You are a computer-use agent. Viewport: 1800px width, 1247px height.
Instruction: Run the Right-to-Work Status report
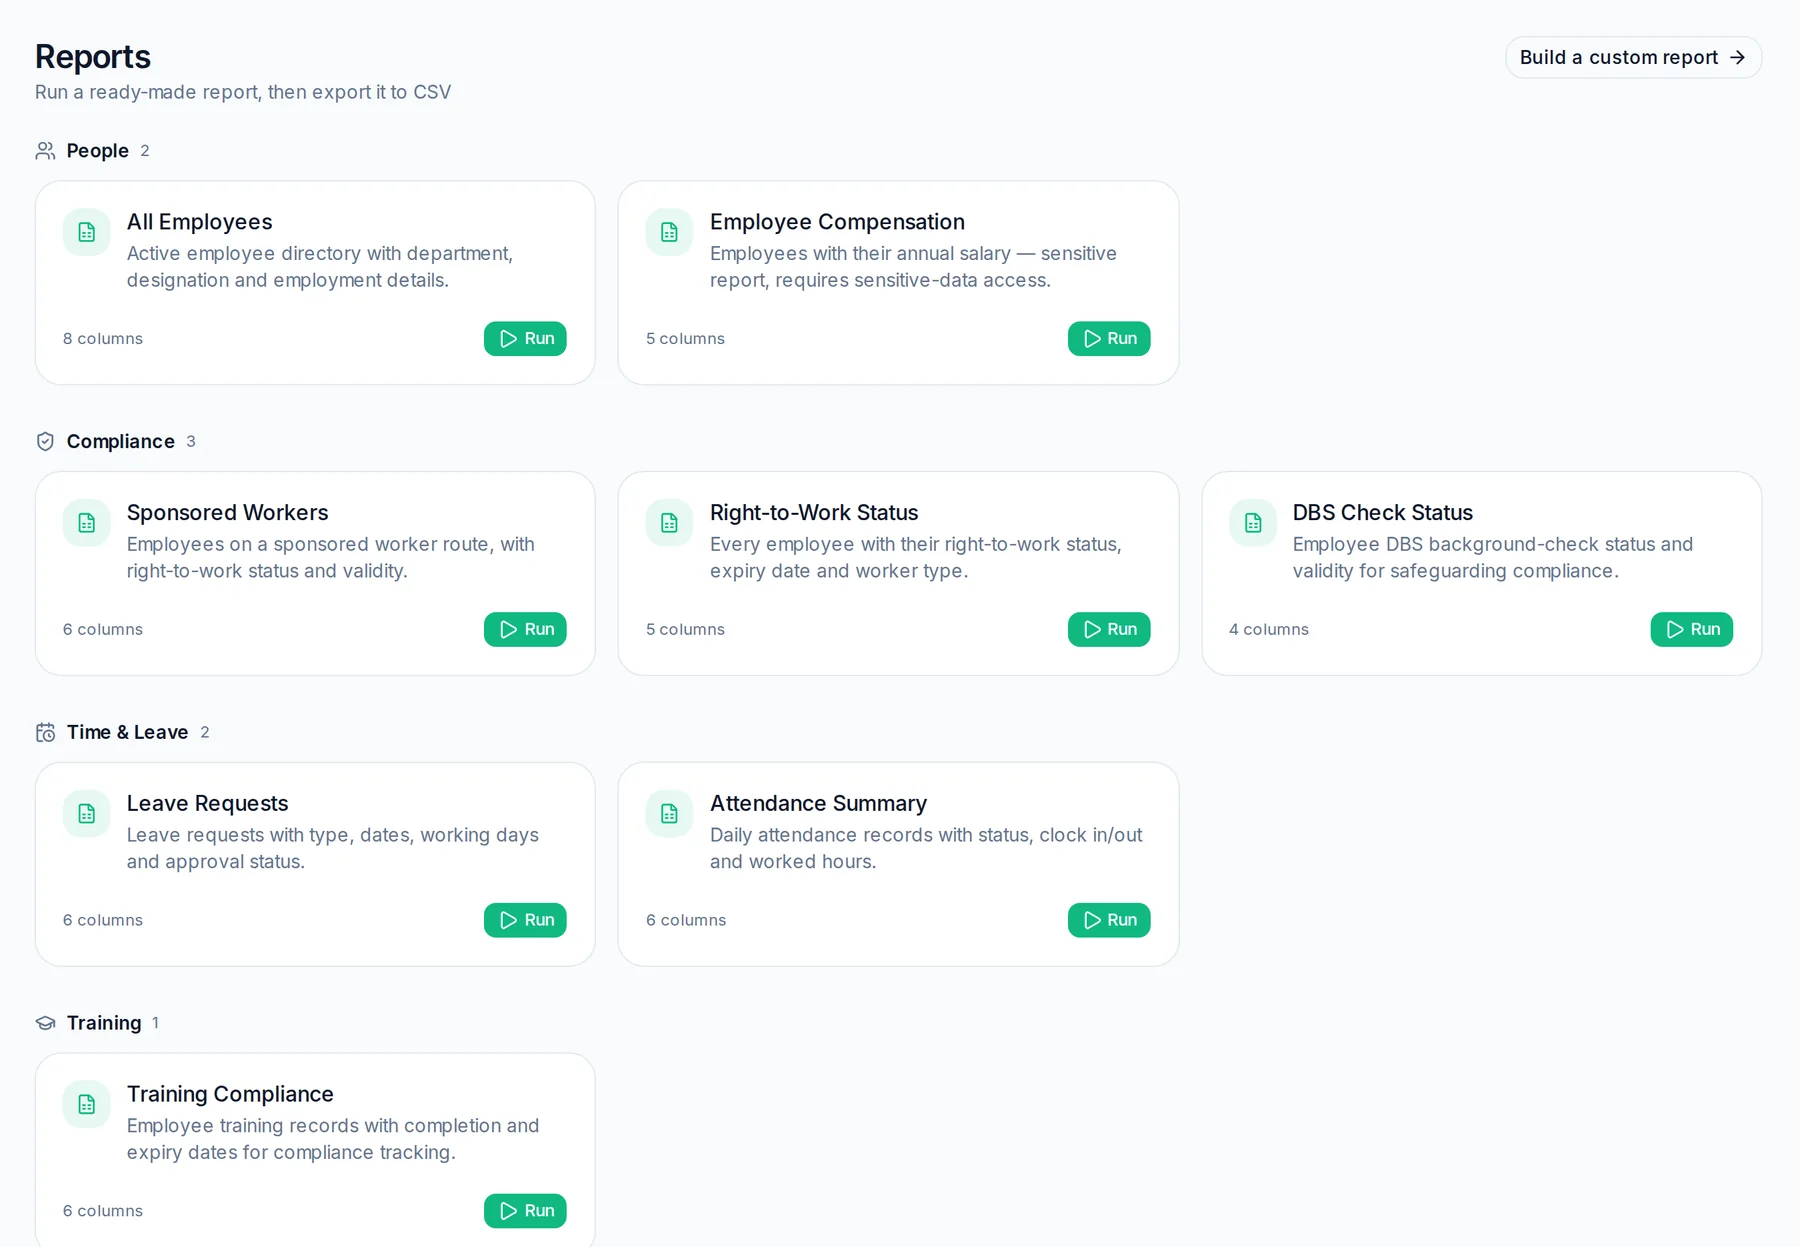coord(1109,629)
